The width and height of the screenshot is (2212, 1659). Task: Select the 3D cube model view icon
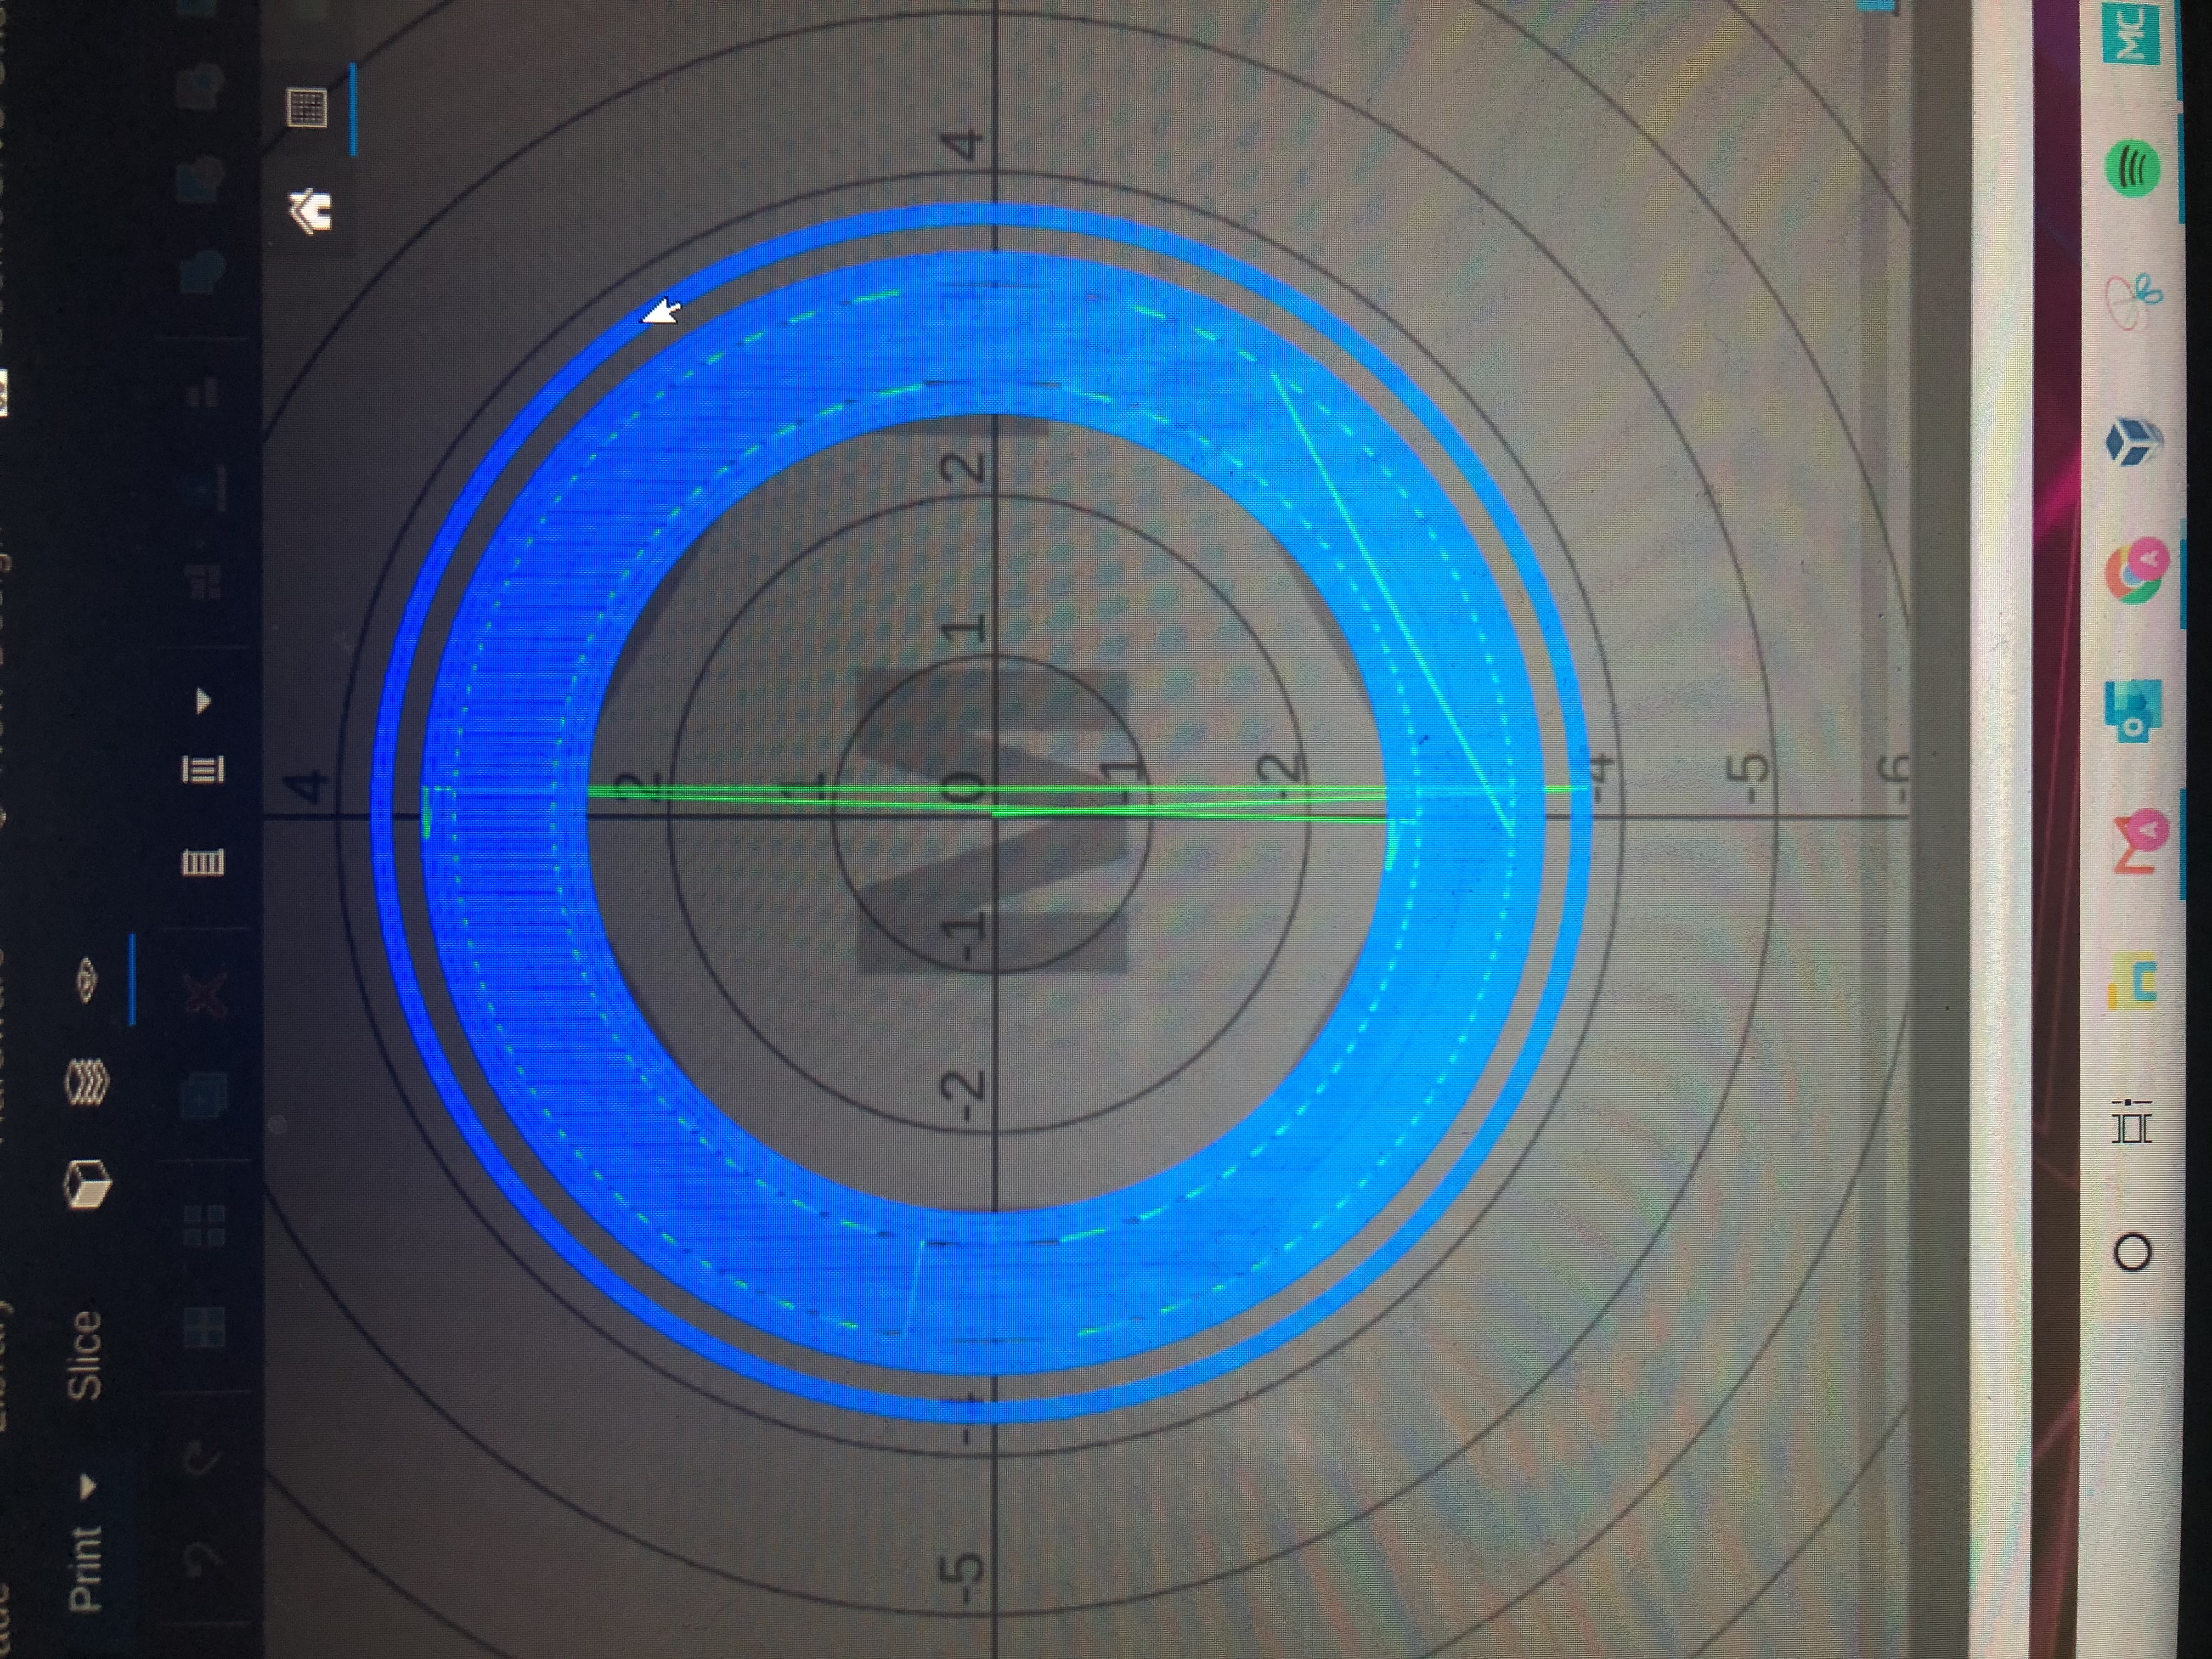87,1184
